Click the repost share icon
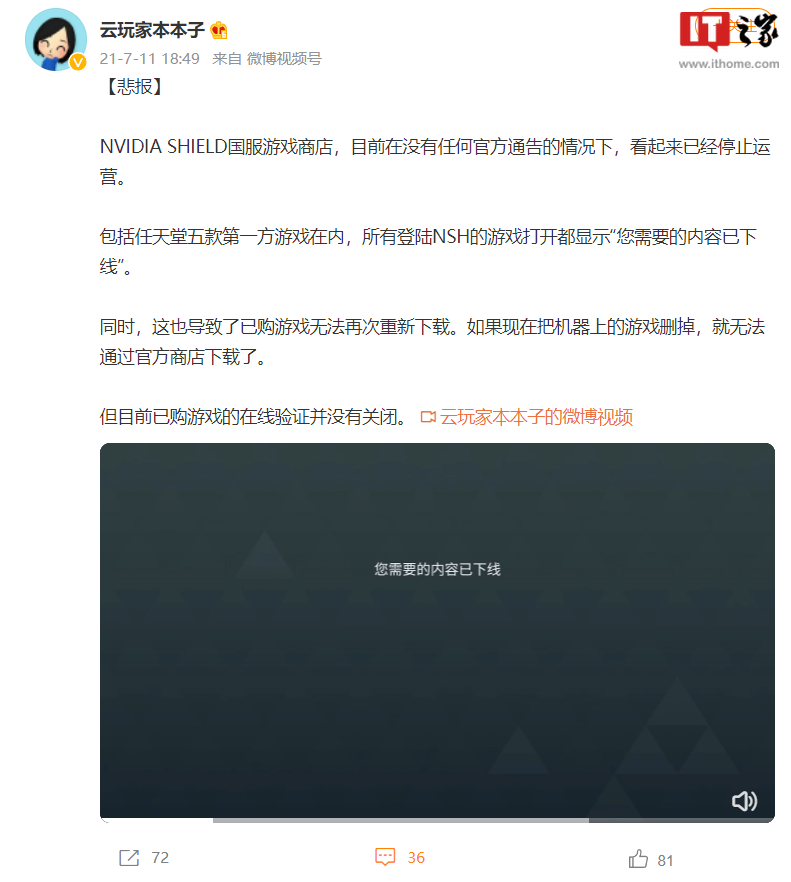 coord(129,858)
